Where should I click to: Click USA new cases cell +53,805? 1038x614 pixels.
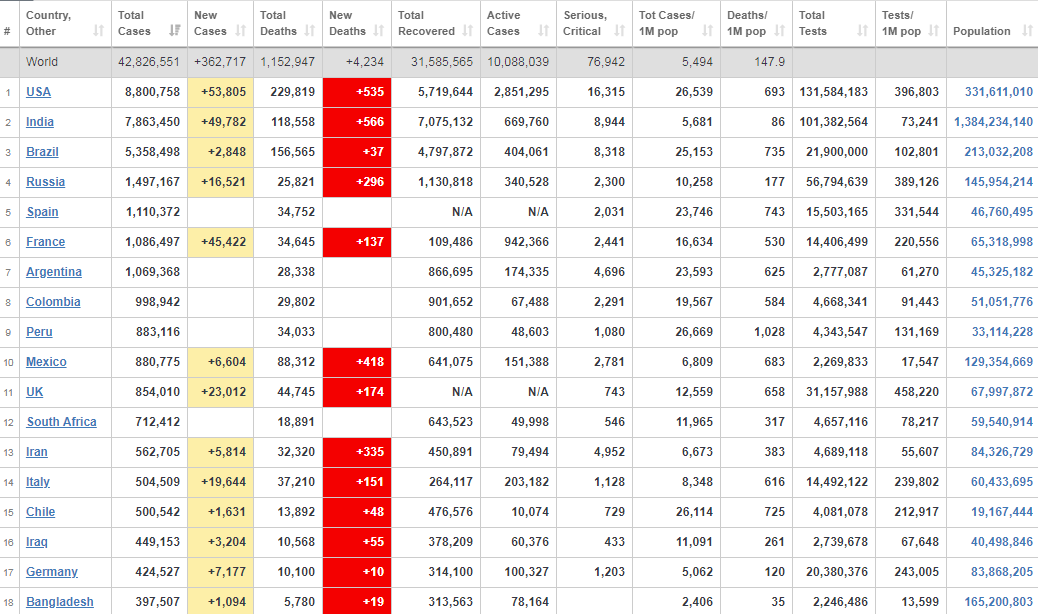[x=221, y=92]
